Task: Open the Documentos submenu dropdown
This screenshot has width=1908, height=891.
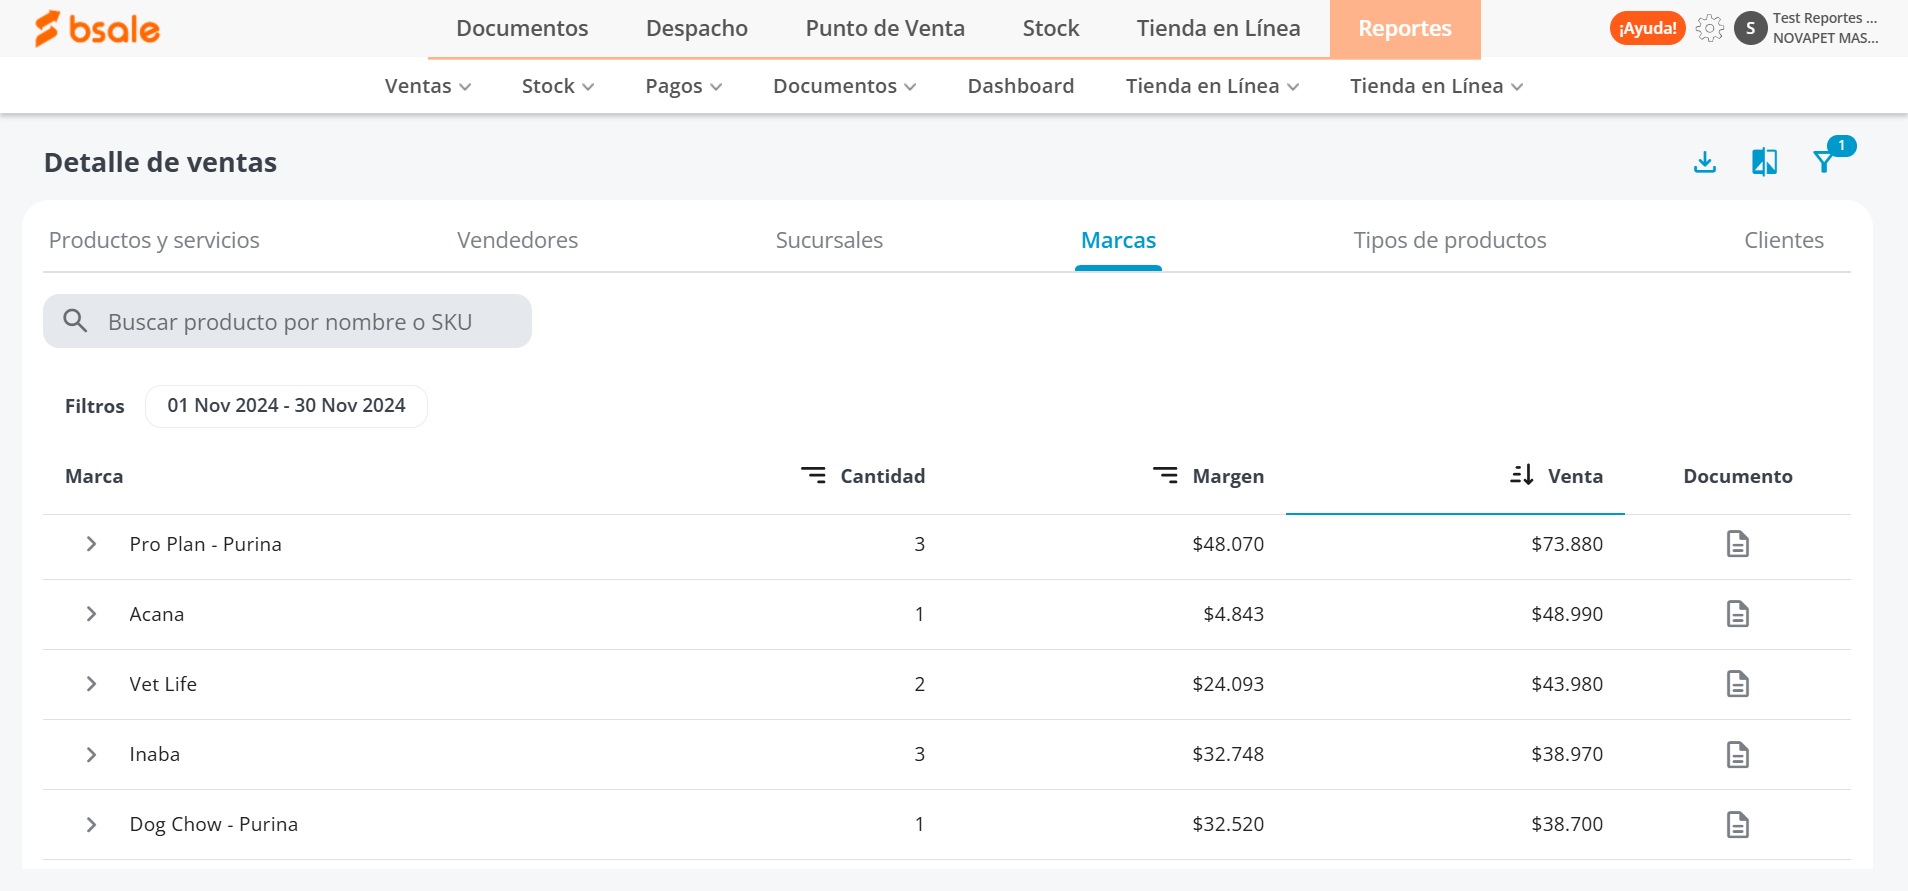Action: [845, 86]
